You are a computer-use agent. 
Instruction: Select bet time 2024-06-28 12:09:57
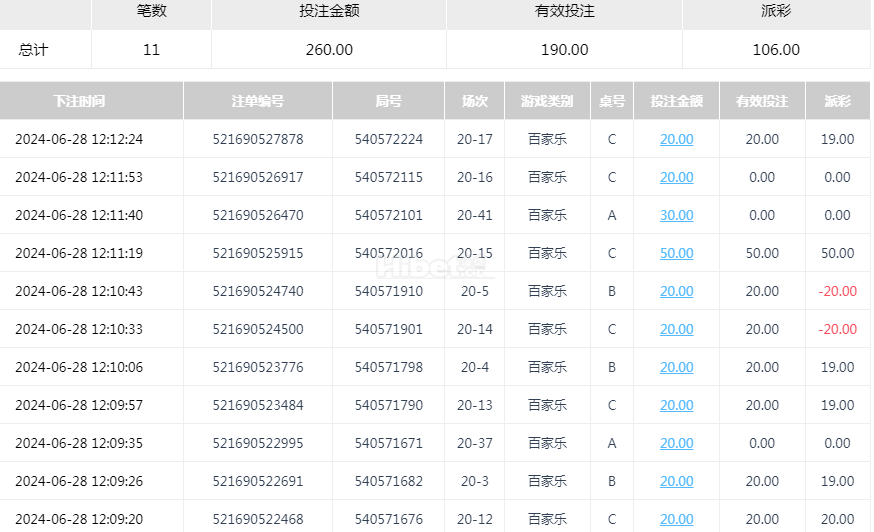[79, 405]
